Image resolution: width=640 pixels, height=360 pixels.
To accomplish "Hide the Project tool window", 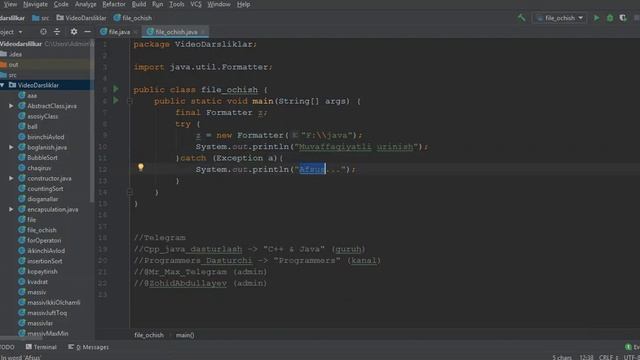I will click(x=87, y=31).
